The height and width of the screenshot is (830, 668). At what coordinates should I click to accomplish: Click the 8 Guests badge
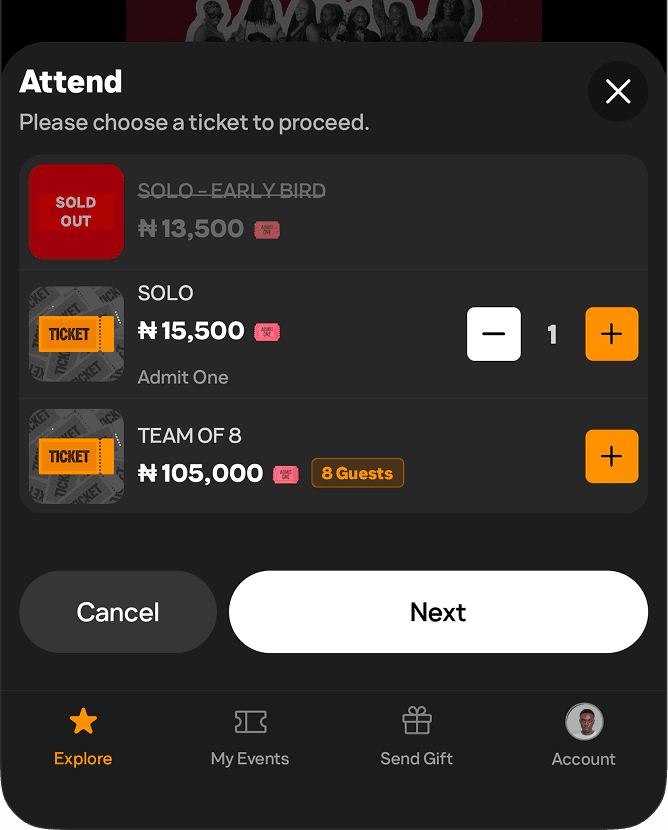tap(357, 473)
